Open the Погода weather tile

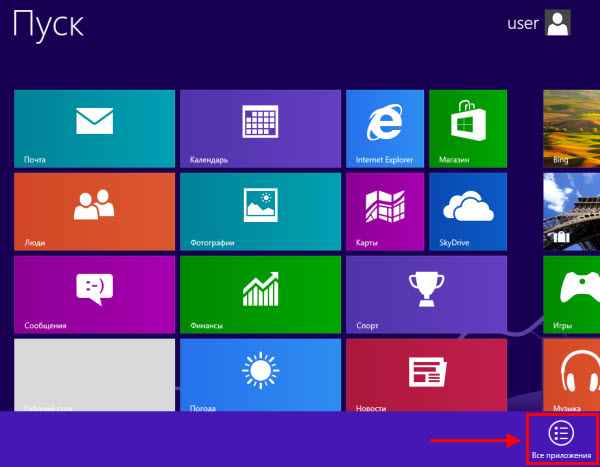(259, 374)
